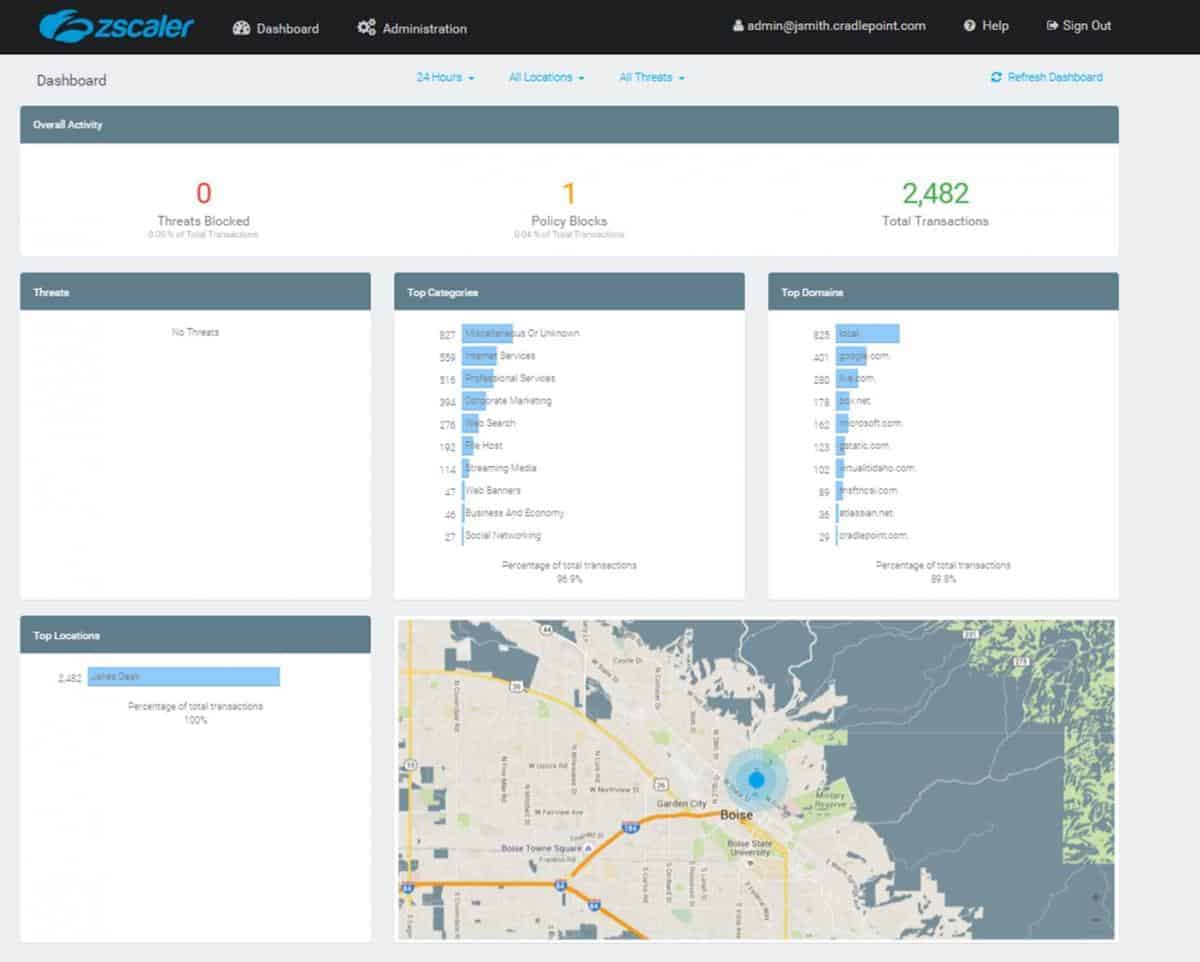The height and width of the screenshot is (962, 1200).
Task: Click the map zoom in plus control
Action: [x=1096, y=897]
